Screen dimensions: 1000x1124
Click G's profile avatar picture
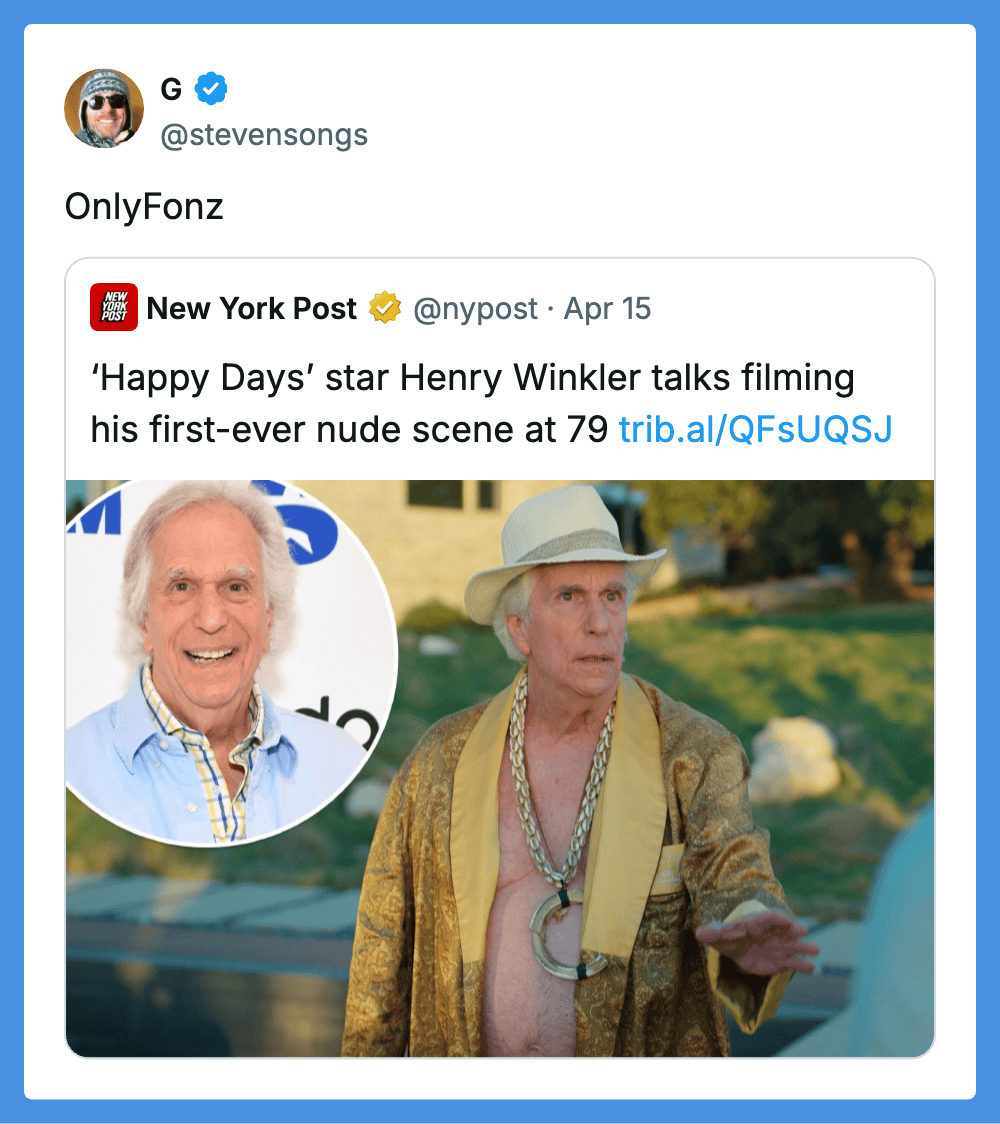point(104,109)
